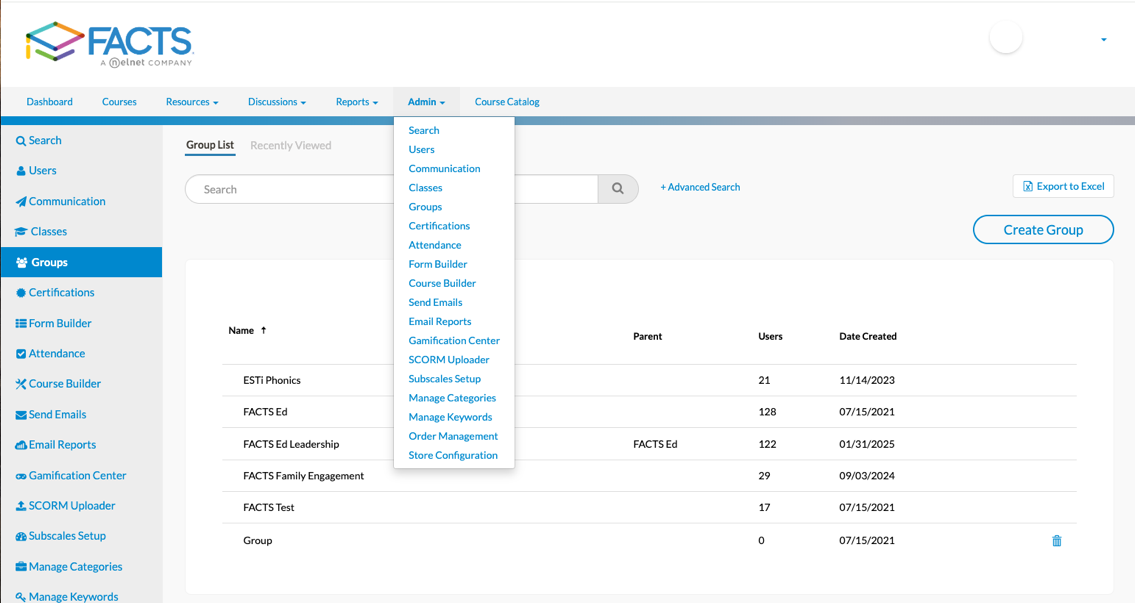Click the tools icon beside sidebar Course Builder

coord(21,384)
